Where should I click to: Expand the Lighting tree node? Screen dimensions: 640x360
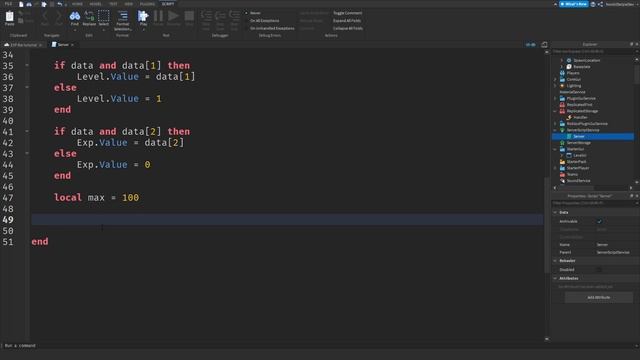click(x=555, y=86)
